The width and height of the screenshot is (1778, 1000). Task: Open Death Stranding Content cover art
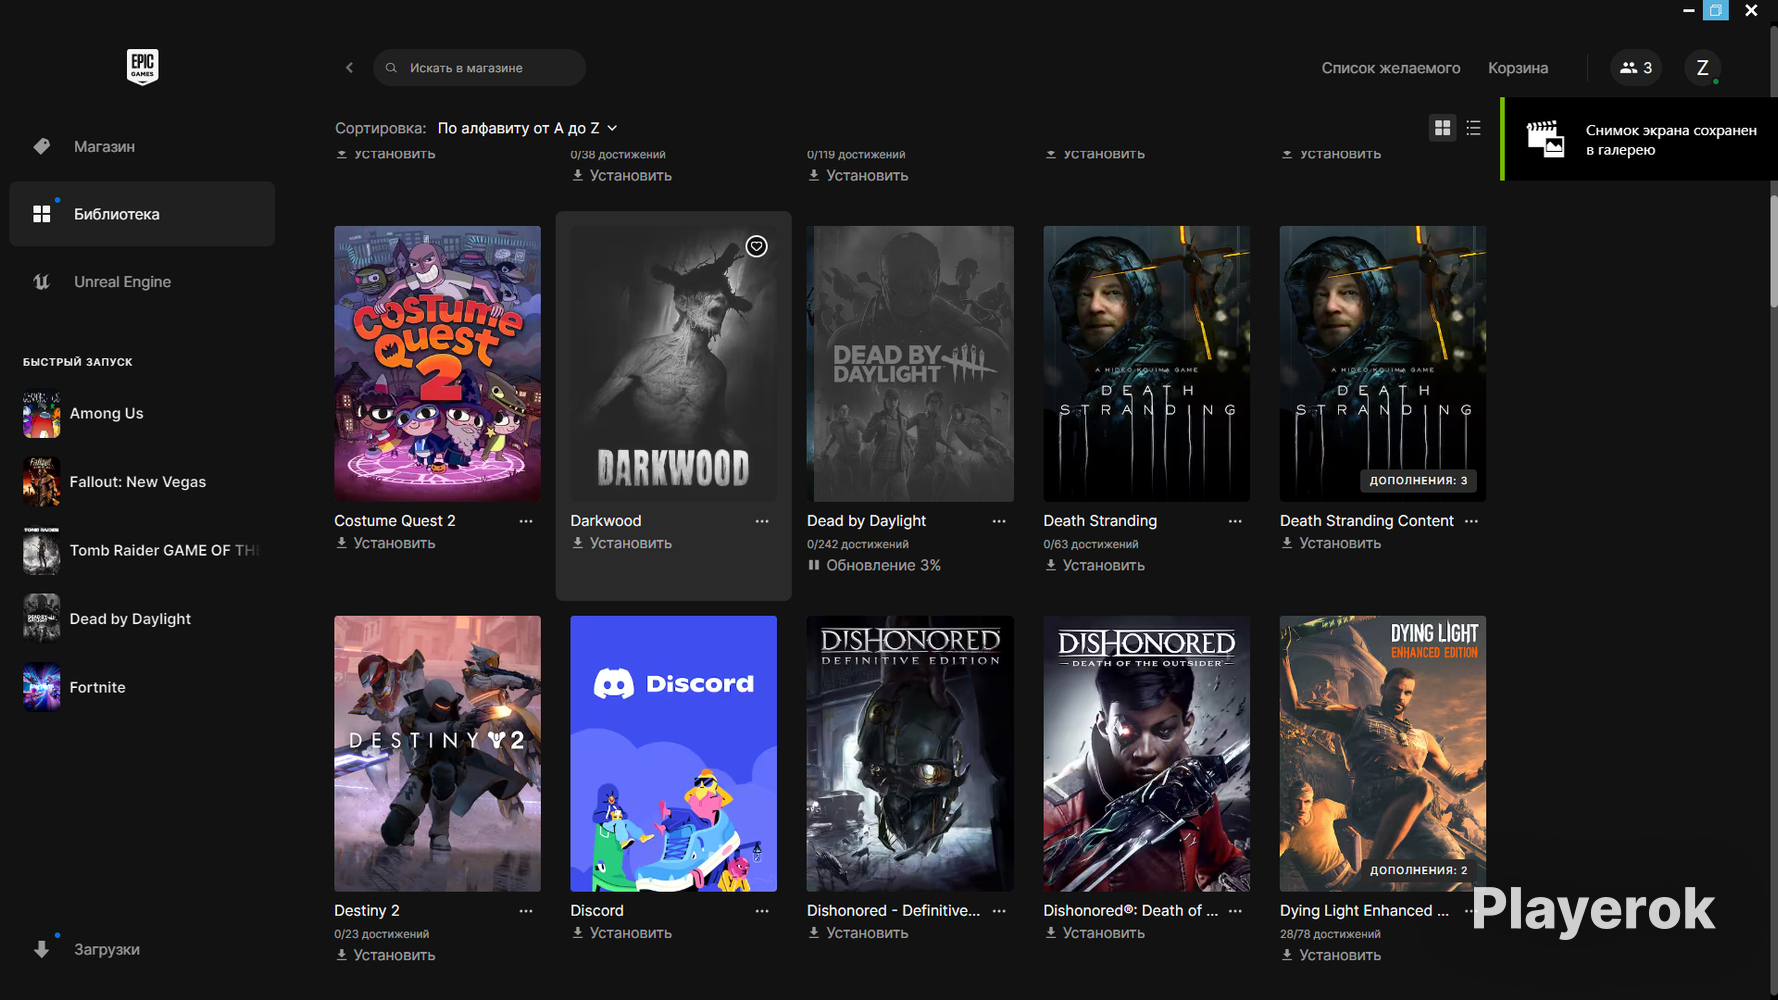tap(1383, 363)
